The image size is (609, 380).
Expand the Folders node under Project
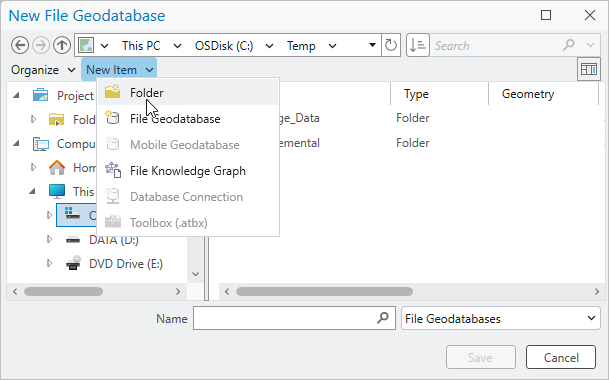[33, 119]
